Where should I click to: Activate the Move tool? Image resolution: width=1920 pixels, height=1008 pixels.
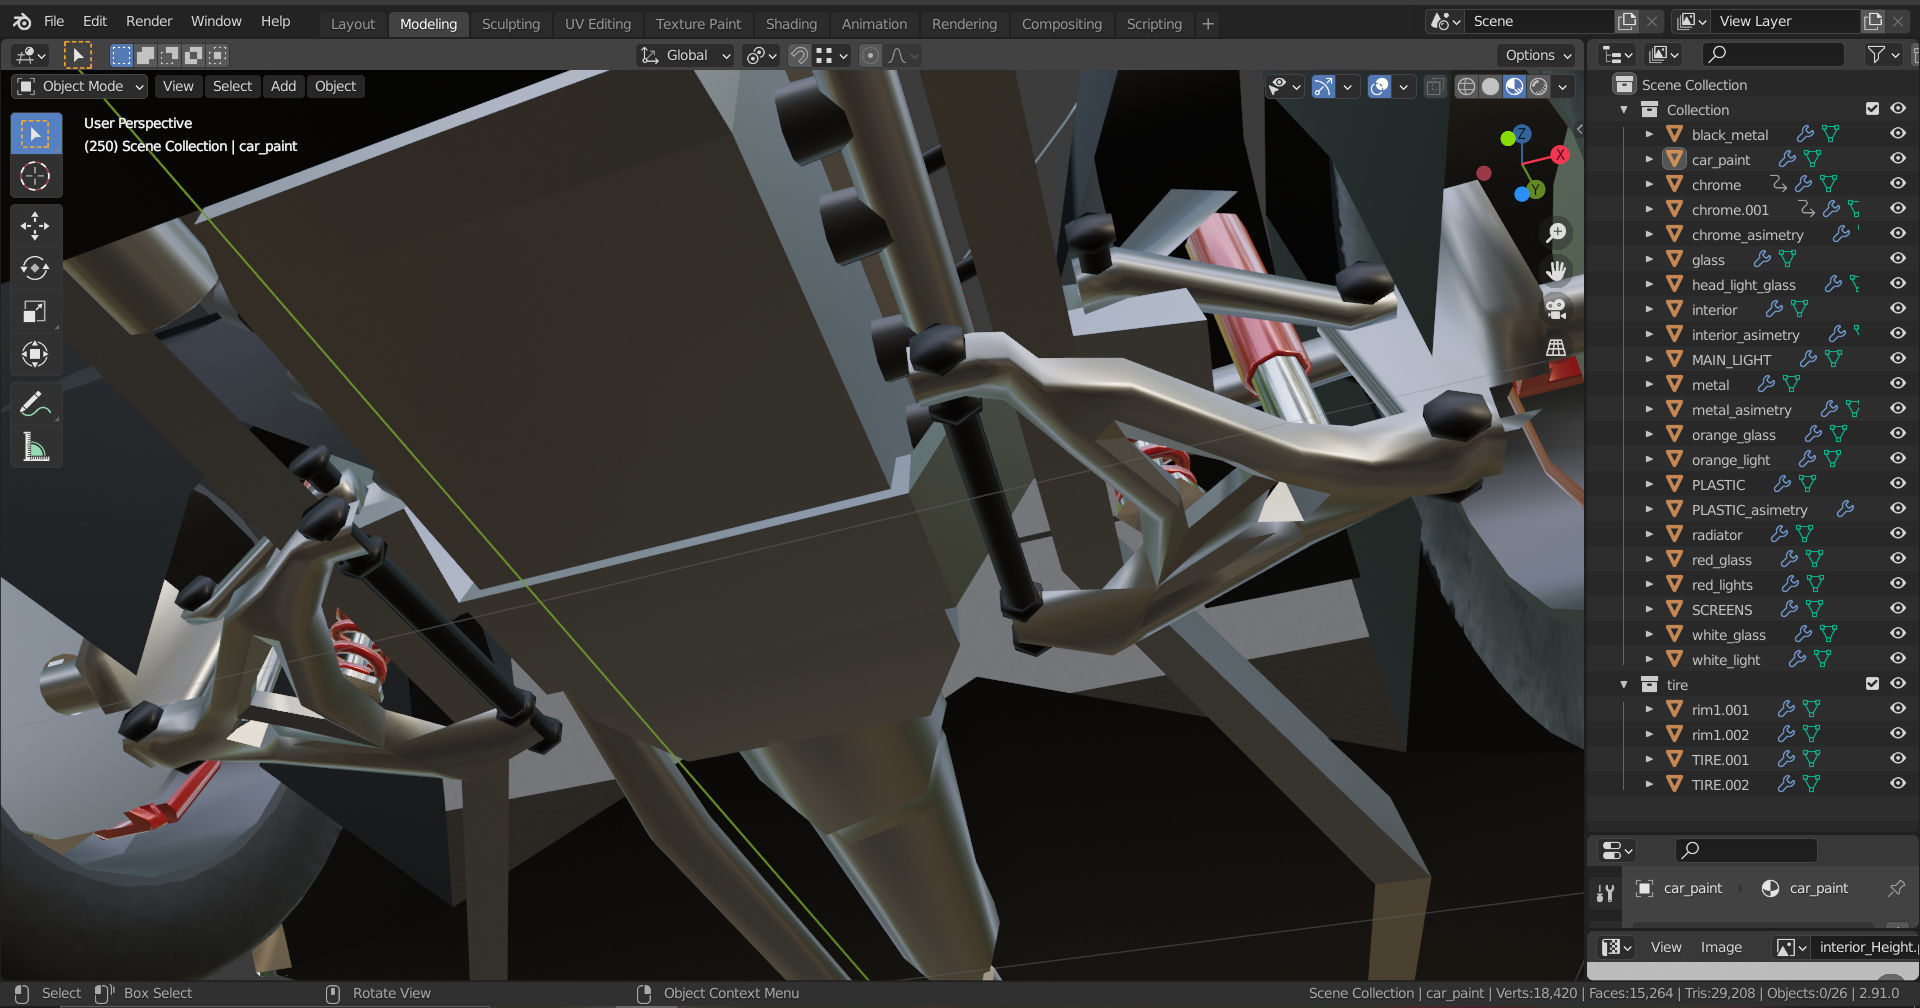tap(35, 225)
